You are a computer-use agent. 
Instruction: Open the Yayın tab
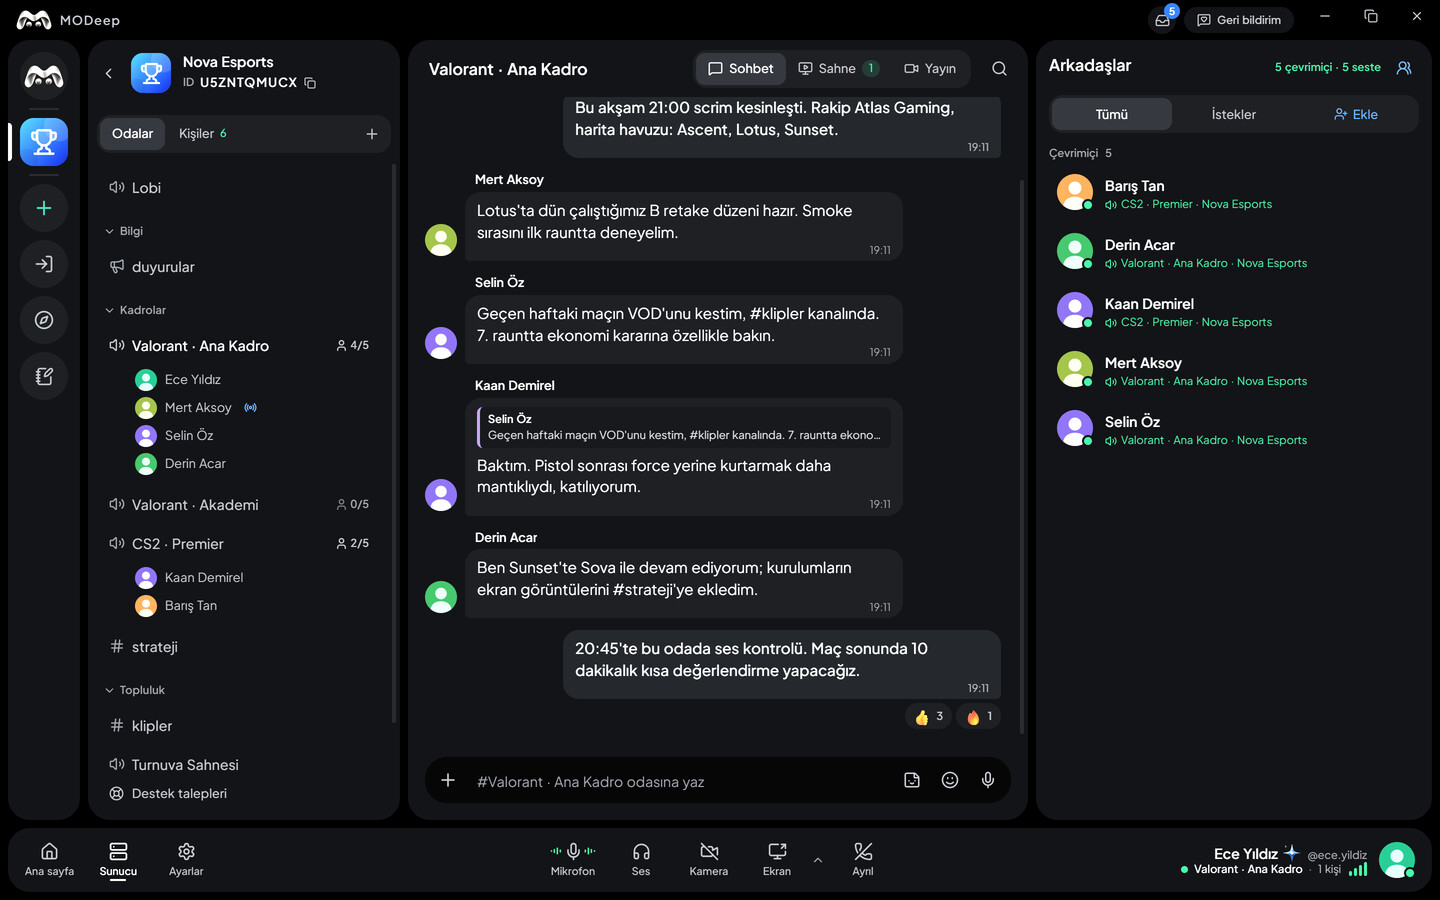(930, 69)
